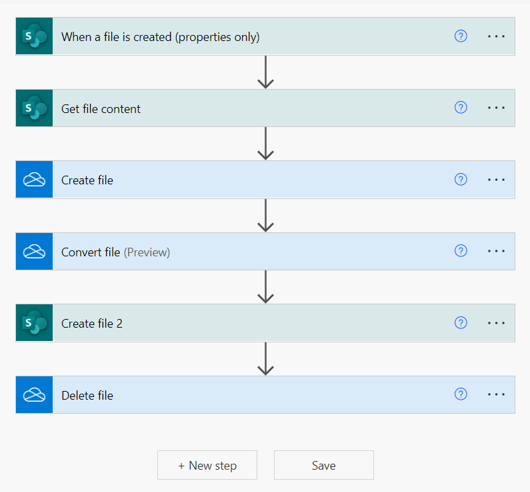530x492 pixels.
Task: Add a new step to the flow
Action: [x=207, y=465]
